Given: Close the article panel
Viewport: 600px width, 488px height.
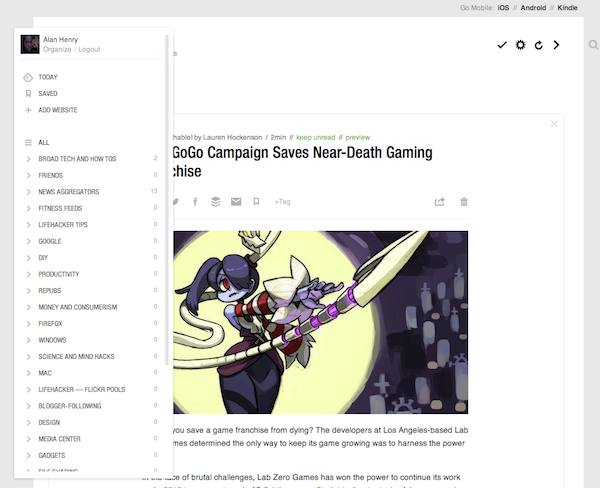Looking at the screenshot, I should (554, 124).
